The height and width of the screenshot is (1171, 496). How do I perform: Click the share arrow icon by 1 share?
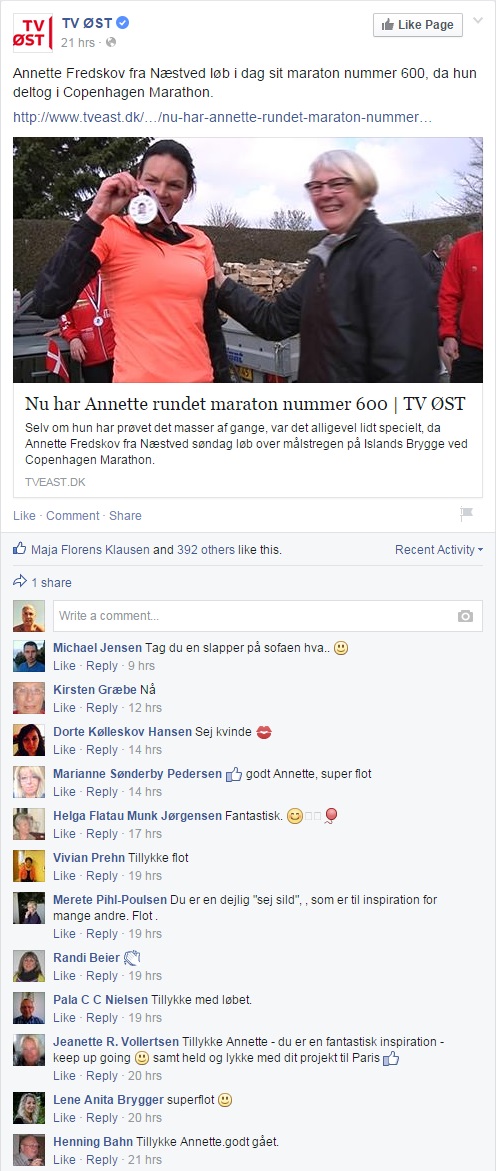pyautogui.click(x=20, y=581)
